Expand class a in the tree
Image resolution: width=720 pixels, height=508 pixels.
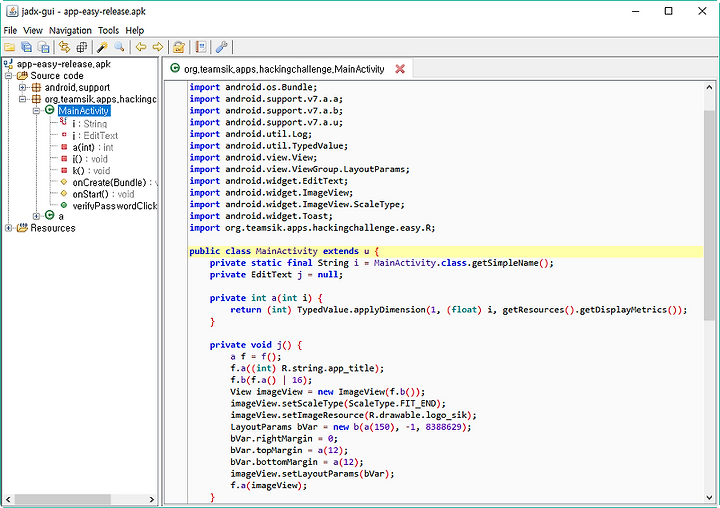click(36, 216)
